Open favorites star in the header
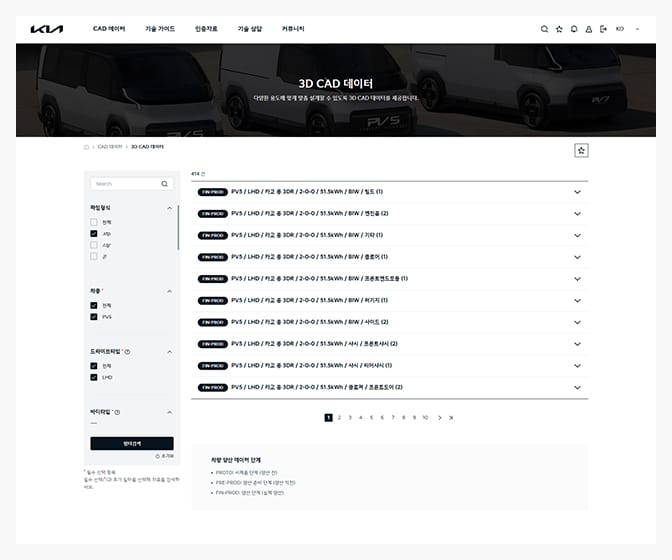This screenshot has height=560, width=672. pos(559,29)
